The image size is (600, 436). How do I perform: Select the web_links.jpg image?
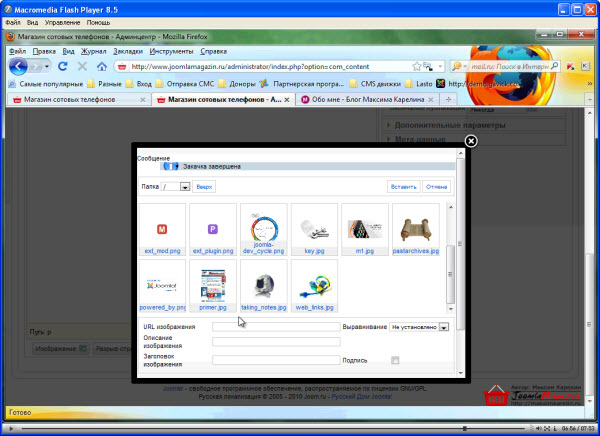coord(314,288)
